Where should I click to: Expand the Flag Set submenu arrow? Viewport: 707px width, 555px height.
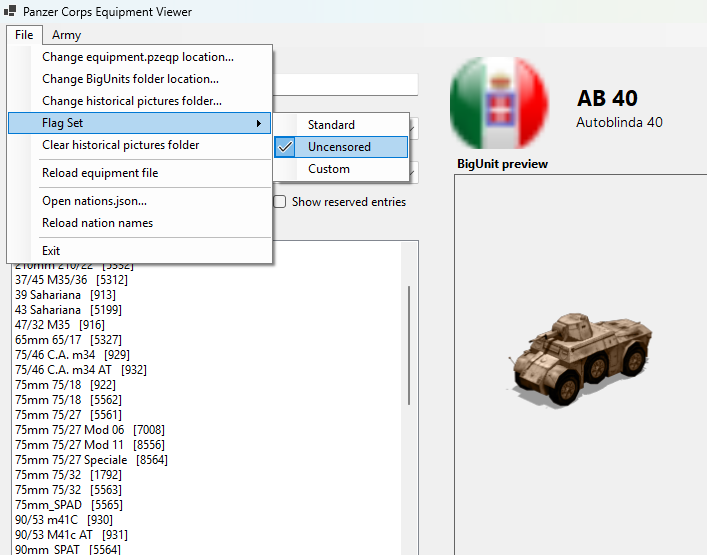click(258, 123)
